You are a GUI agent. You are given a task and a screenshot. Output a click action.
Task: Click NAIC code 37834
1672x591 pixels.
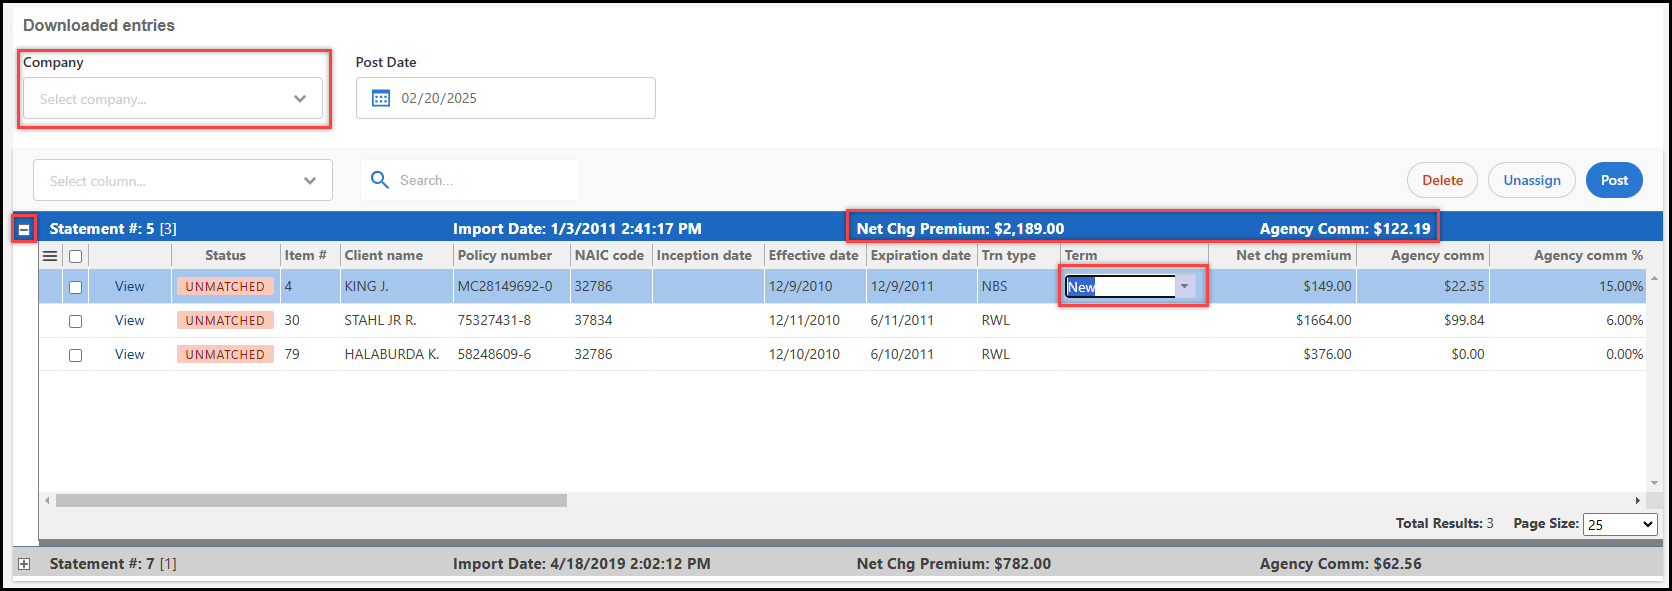point(593,320)
